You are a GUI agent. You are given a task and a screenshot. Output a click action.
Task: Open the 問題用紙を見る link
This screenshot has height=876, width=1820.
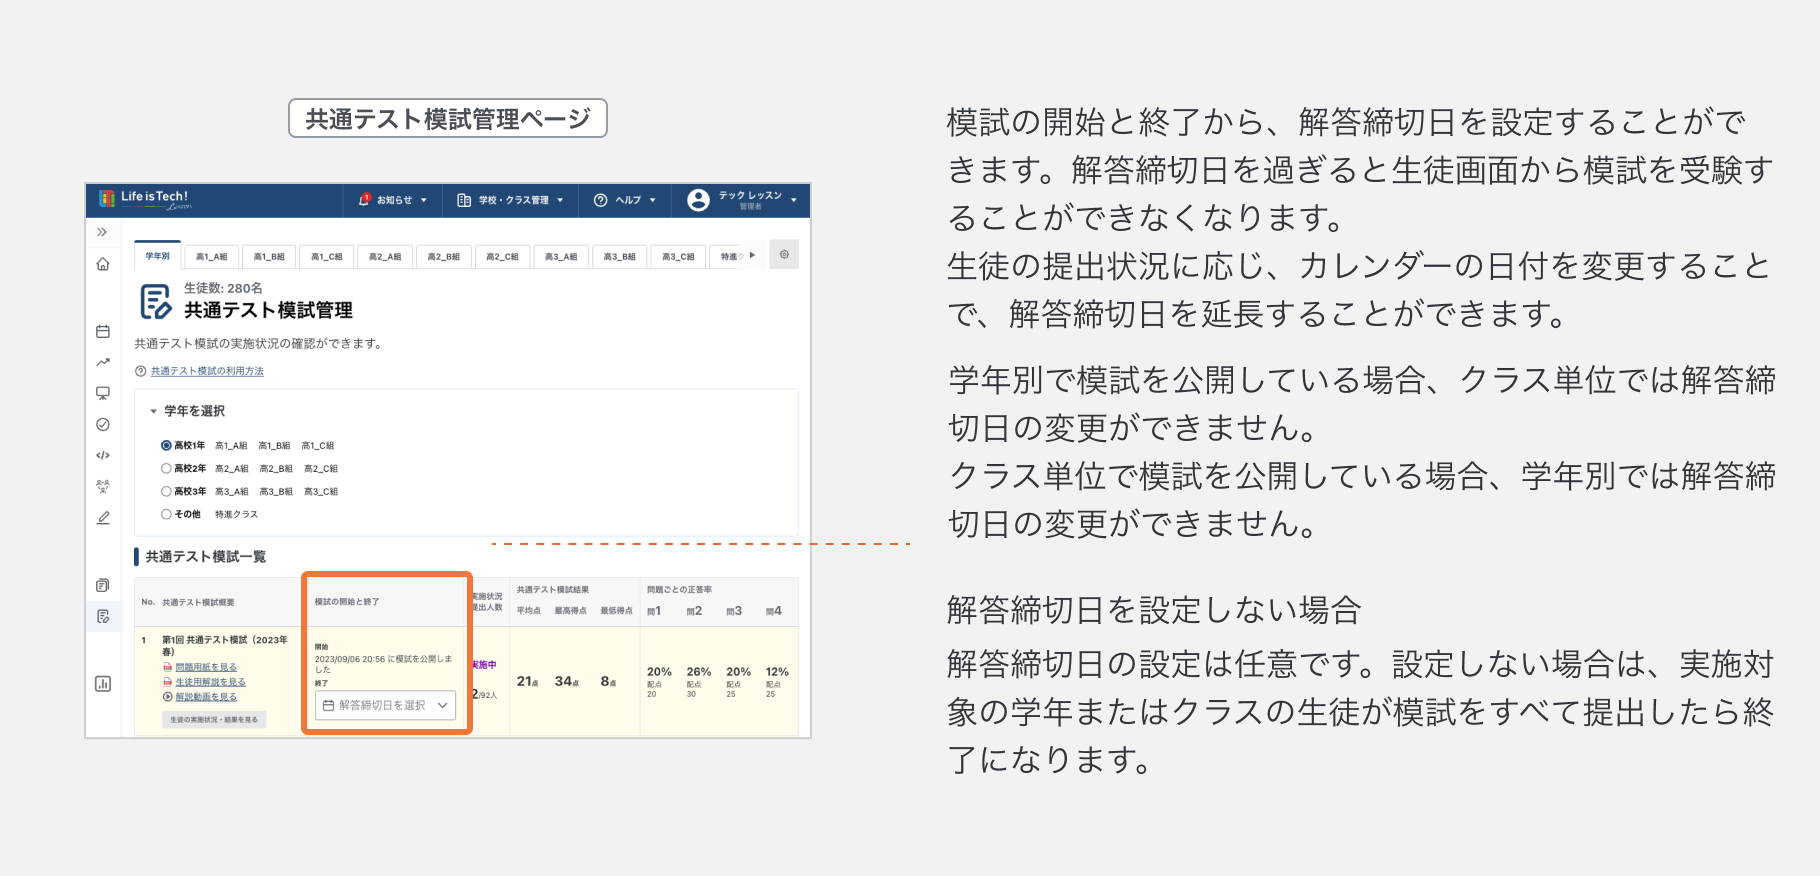pos(206,667)
